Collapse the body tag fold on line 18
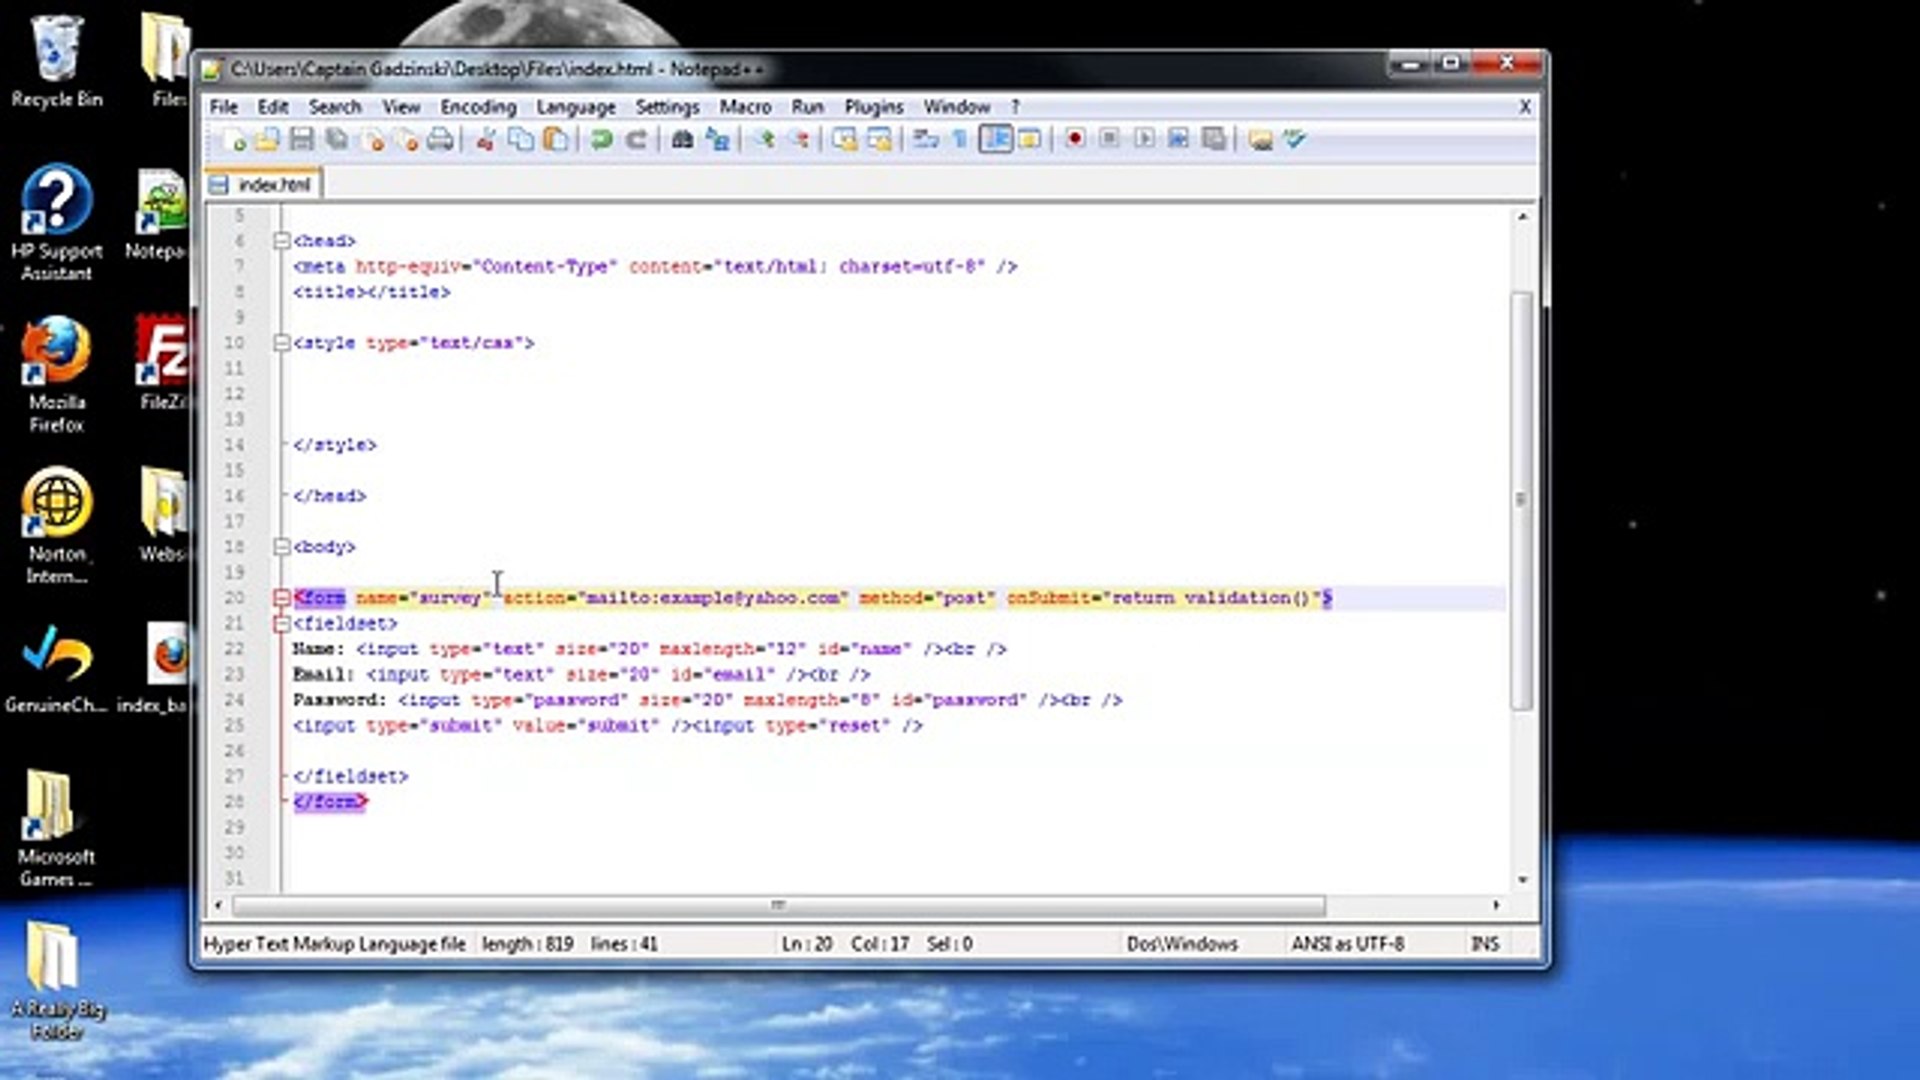1920x1080 pixels. [282, 547]
